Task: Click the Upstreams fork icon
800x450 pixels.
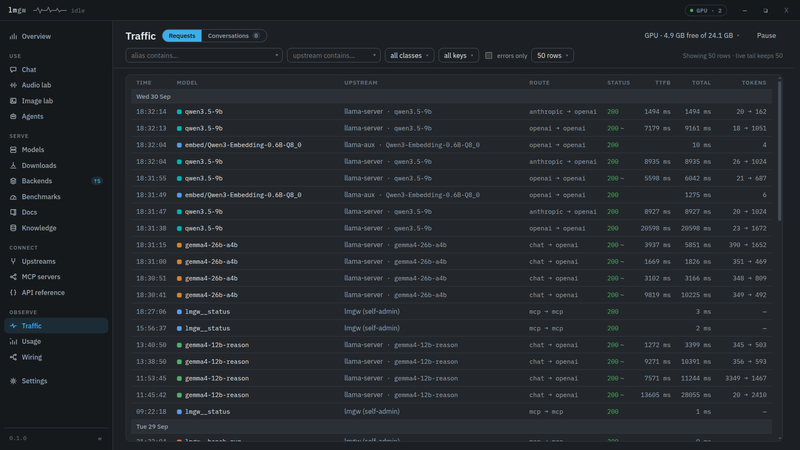Action: 13,261
